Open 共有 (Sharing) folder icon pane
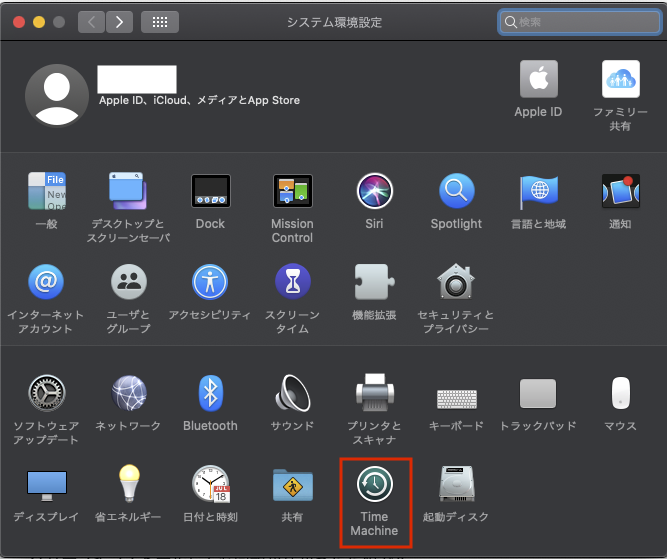 (x=293, y=485)
